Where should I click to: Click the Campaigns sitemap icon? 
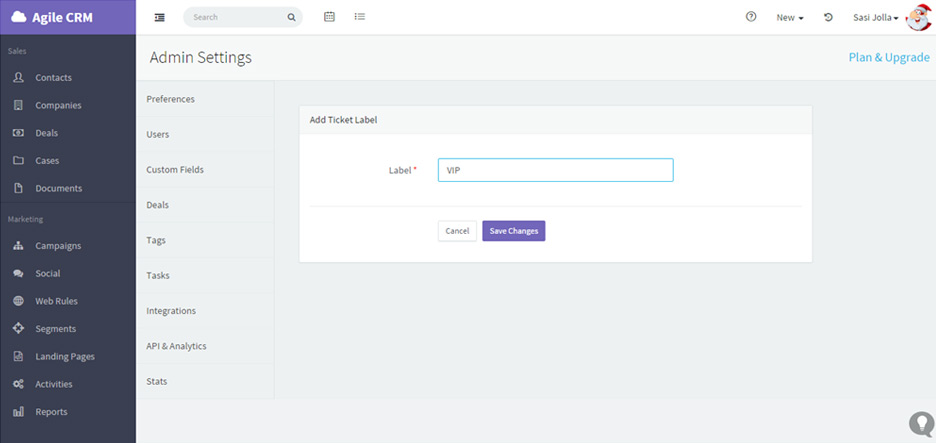(19, 245)
